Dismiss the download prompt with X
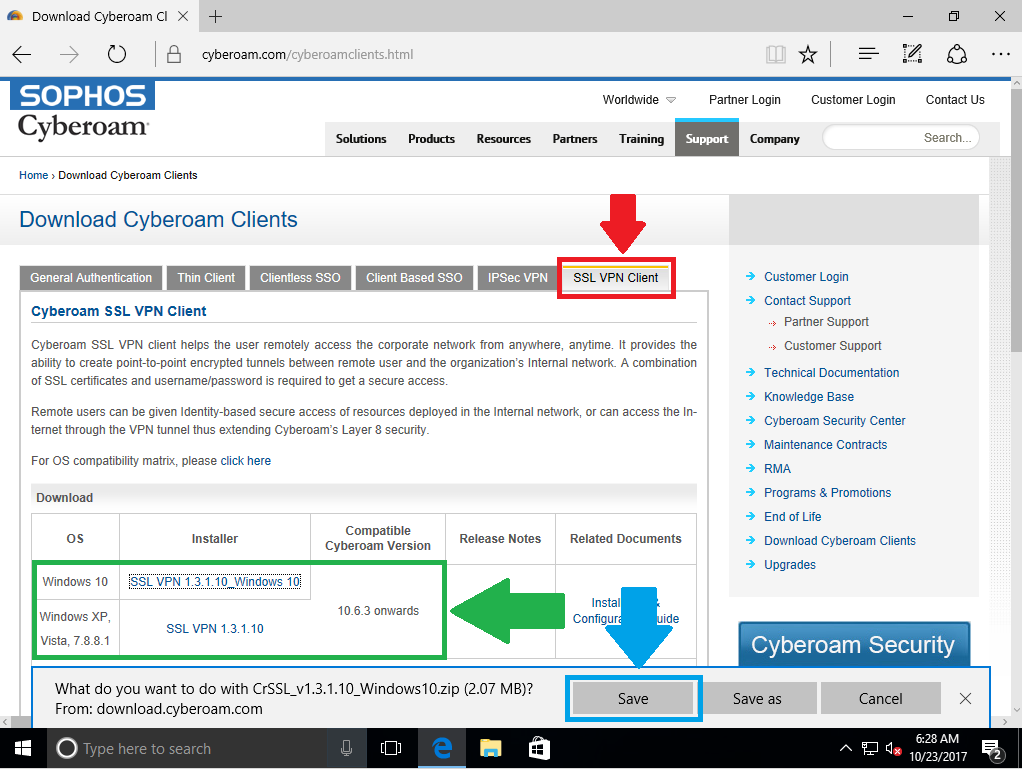Image resolution: width=1022 pixels, height=769 pixels. click(965, 699)
